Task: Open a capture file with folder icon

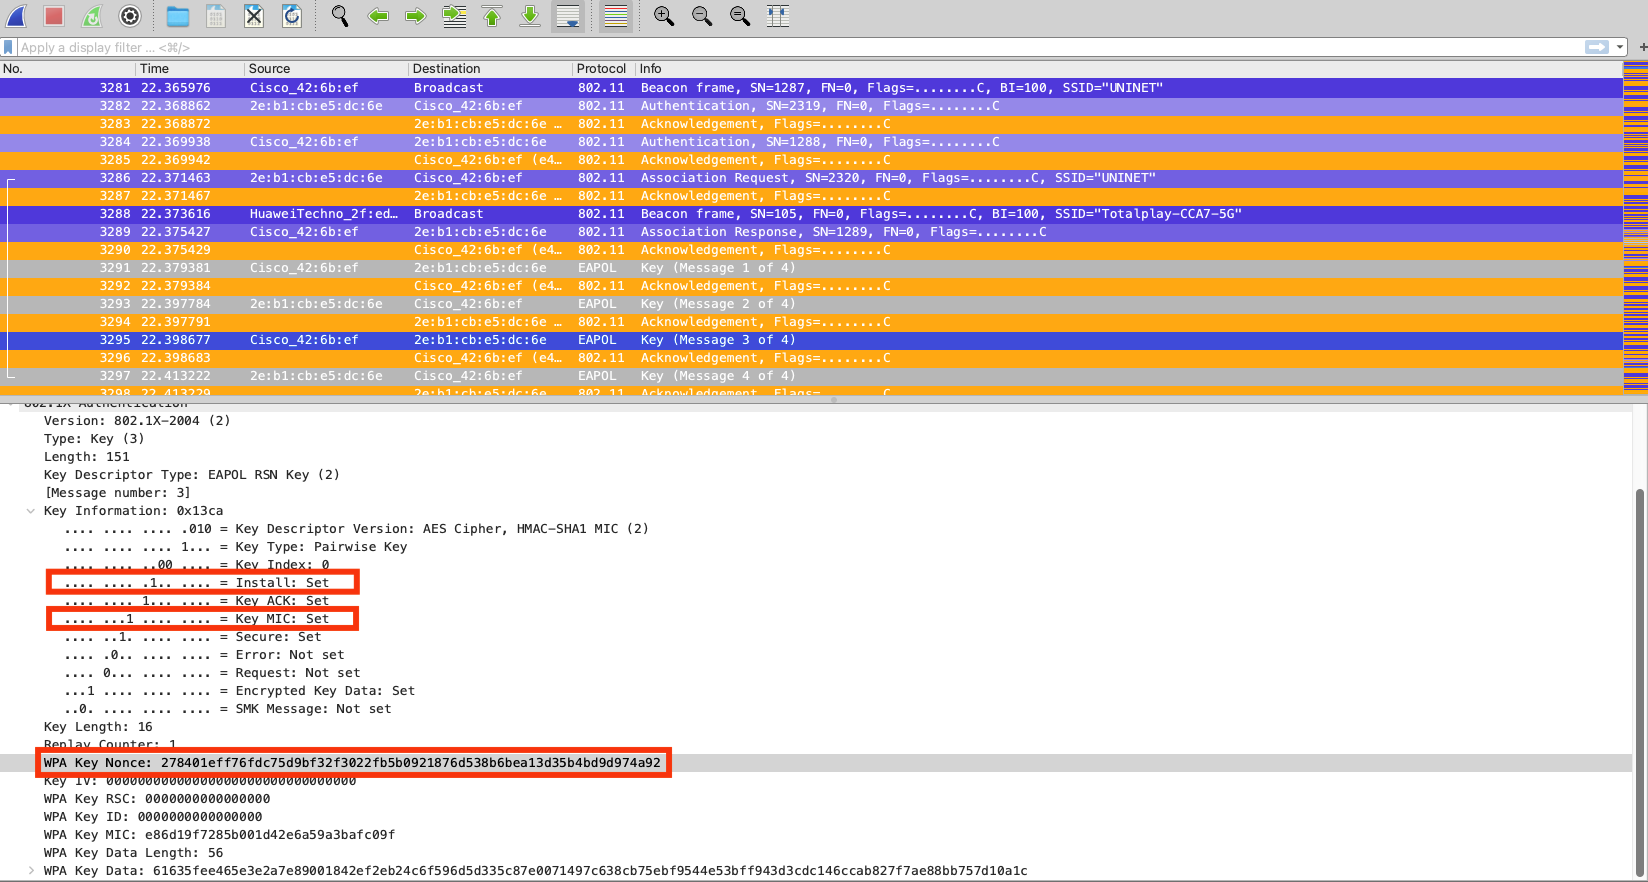Action: [x=178, y=16]
